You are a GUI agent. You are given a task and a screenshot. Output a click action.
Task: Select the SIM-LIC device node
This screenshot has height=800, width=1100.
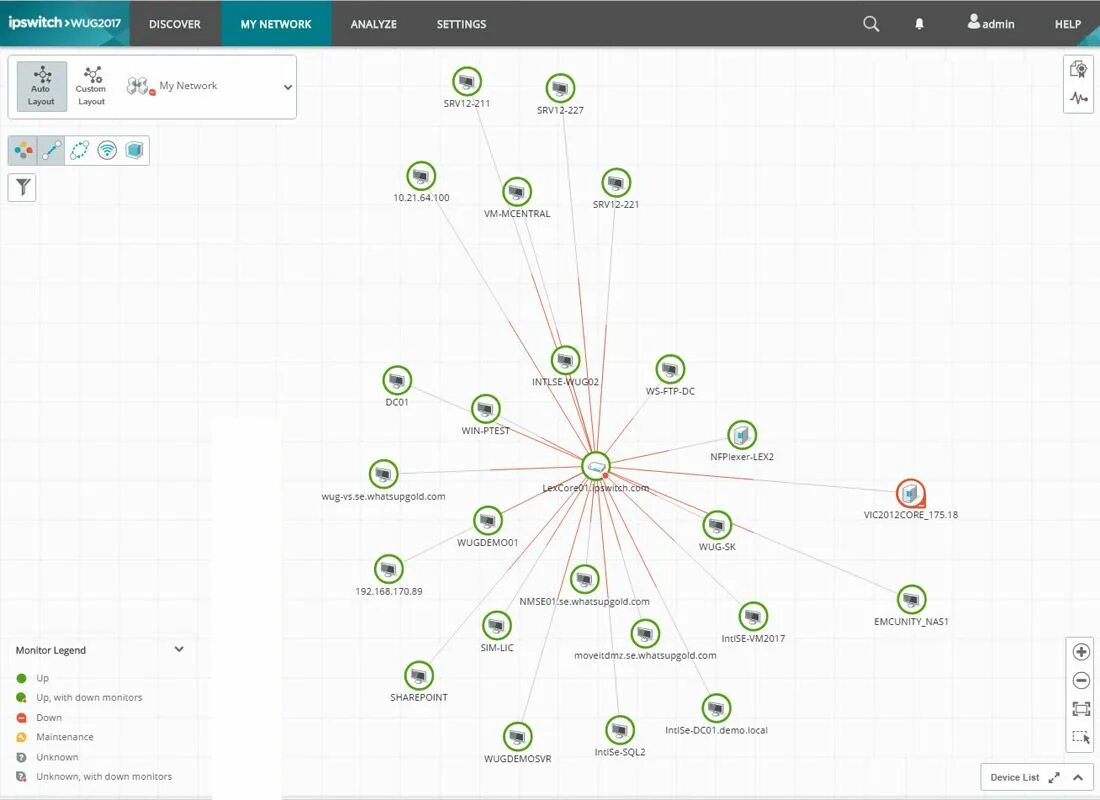click(x=497, y=625)
